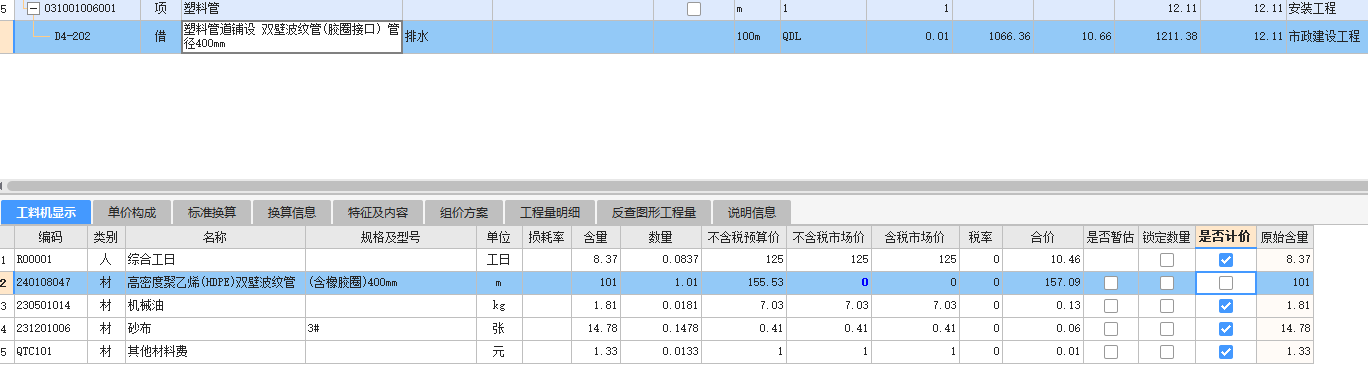Screen dimensions: 1368x381
Task: Check 锁定数量 for 其他材料费 row
Action: (x=1166, y=352)
